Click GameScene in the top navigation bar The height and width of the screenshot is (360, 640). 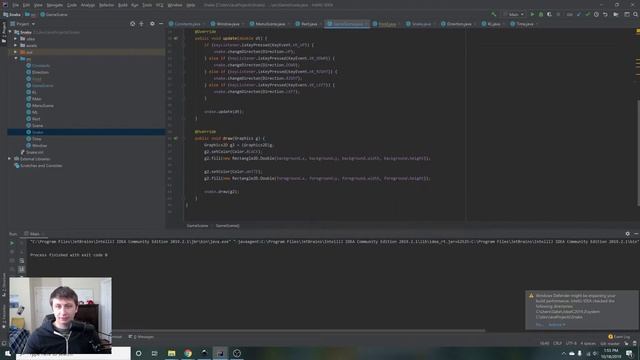(x=53, y=14)
